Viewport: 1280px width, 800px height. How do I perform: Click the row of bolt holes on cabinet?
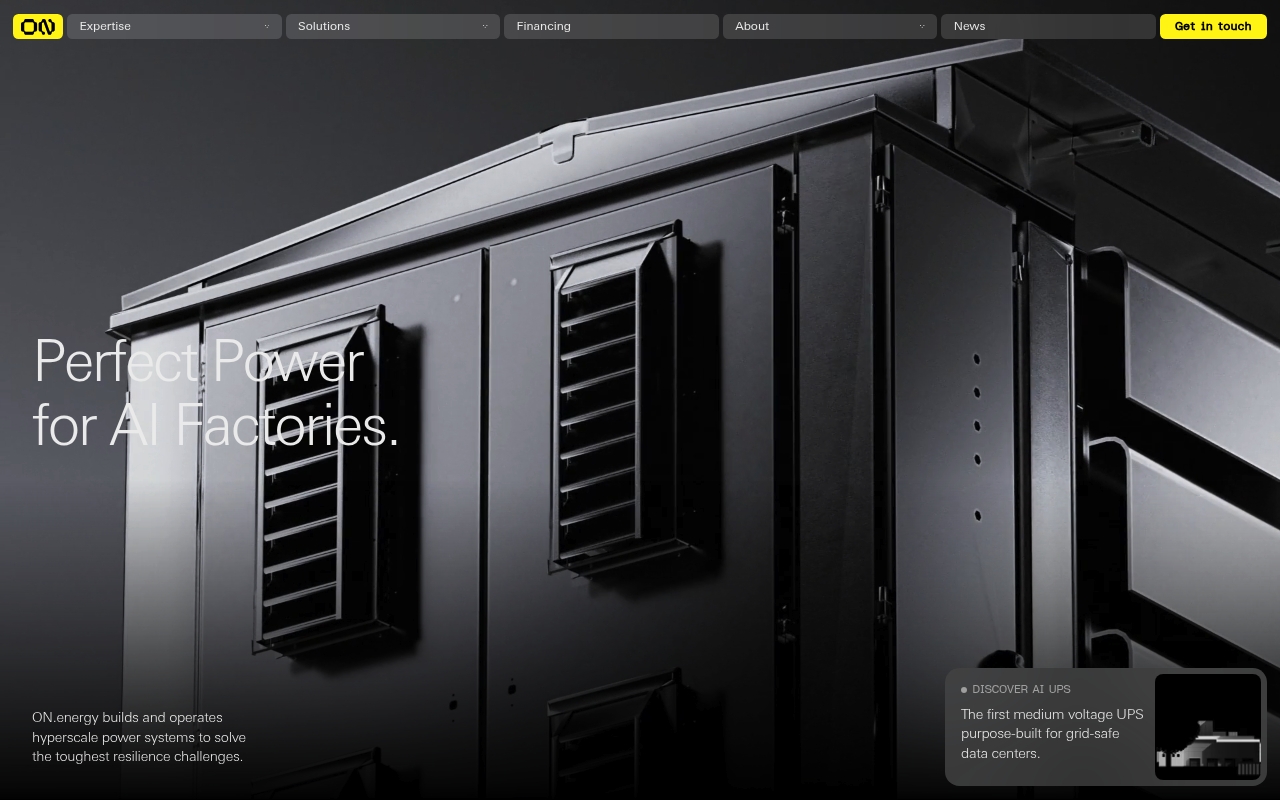click(977, 437)
